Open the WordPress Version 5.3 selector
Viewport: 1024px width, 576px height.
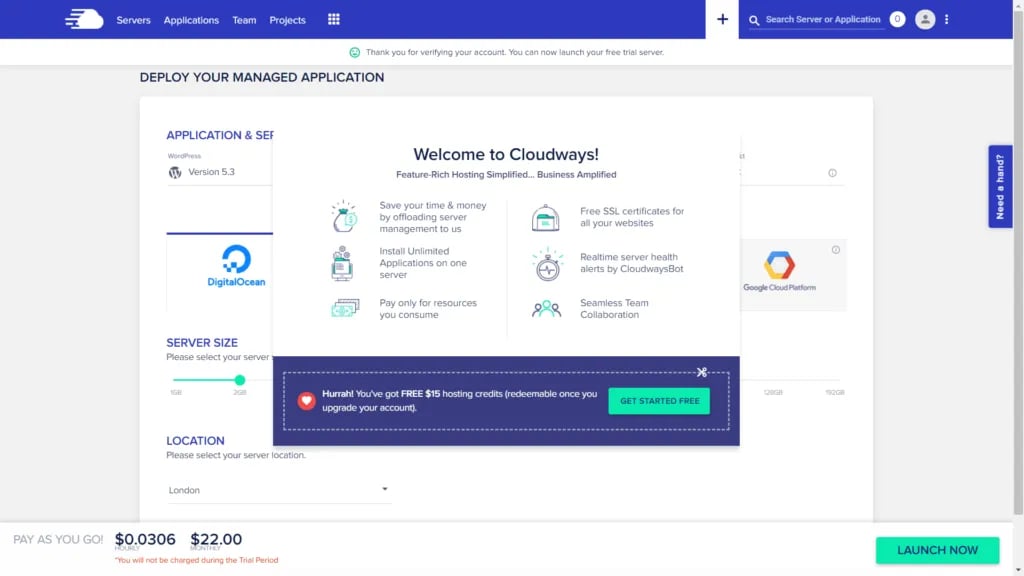coord(219,172)
